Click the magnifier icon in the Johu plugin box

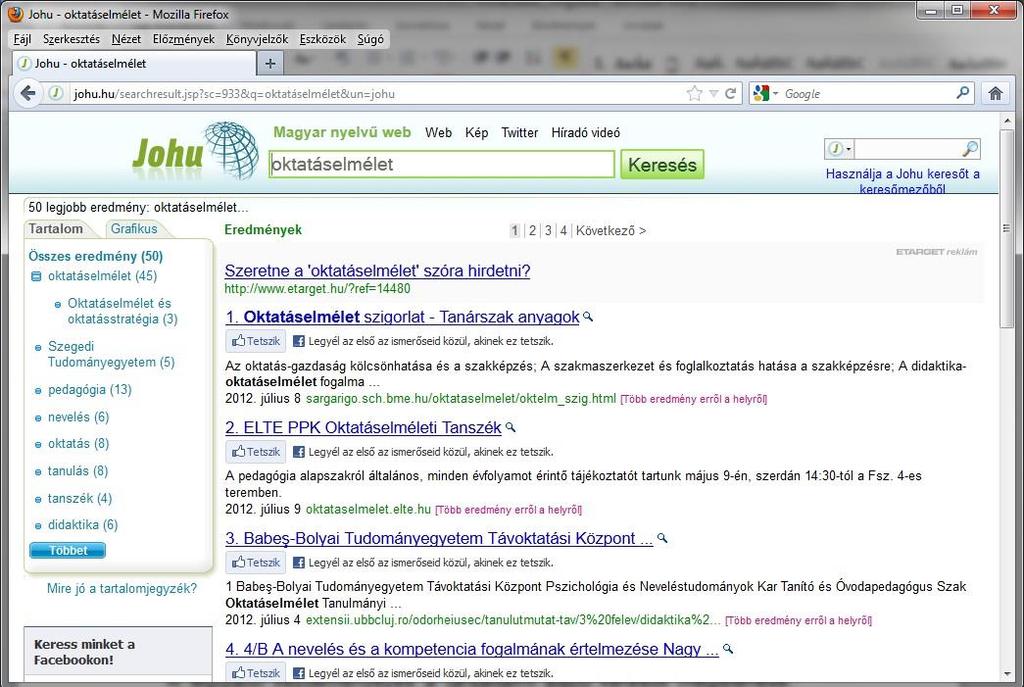pyautogui.click(x=970, y=149)
